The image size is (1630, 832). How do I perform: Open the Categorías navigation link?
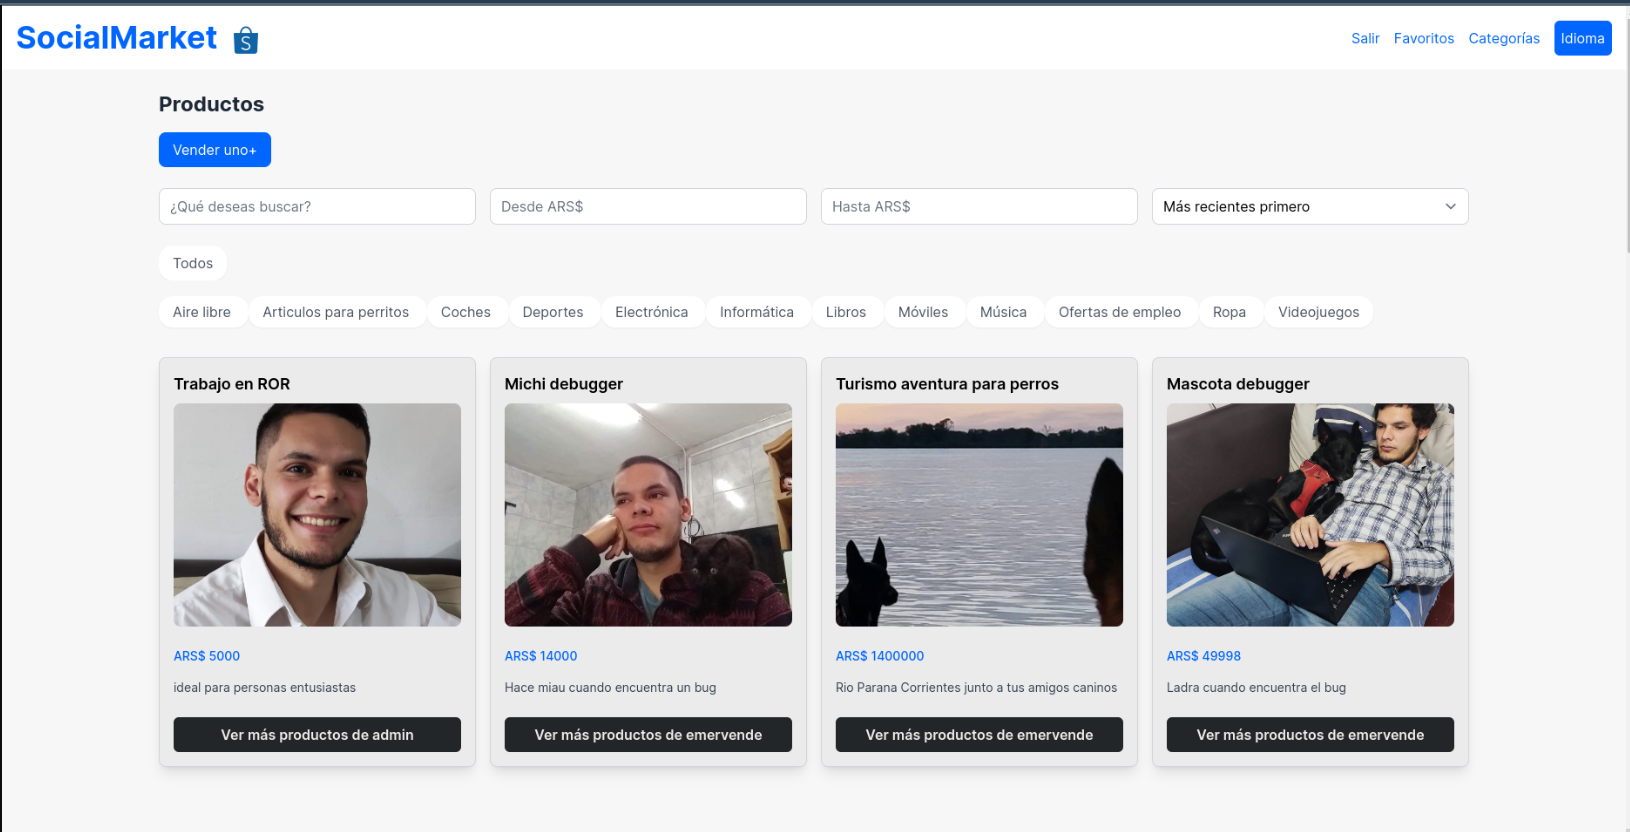[x=1503, y=39]
